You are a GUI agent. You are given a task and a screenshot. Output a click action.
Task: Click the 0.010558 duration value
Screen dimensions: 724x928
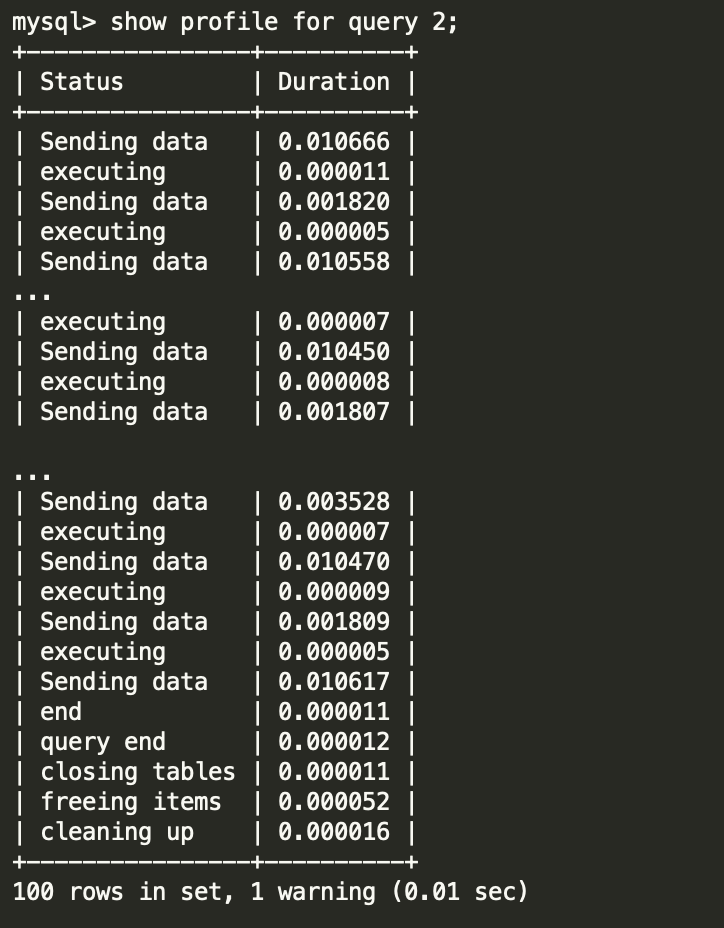tap(333, 262)
